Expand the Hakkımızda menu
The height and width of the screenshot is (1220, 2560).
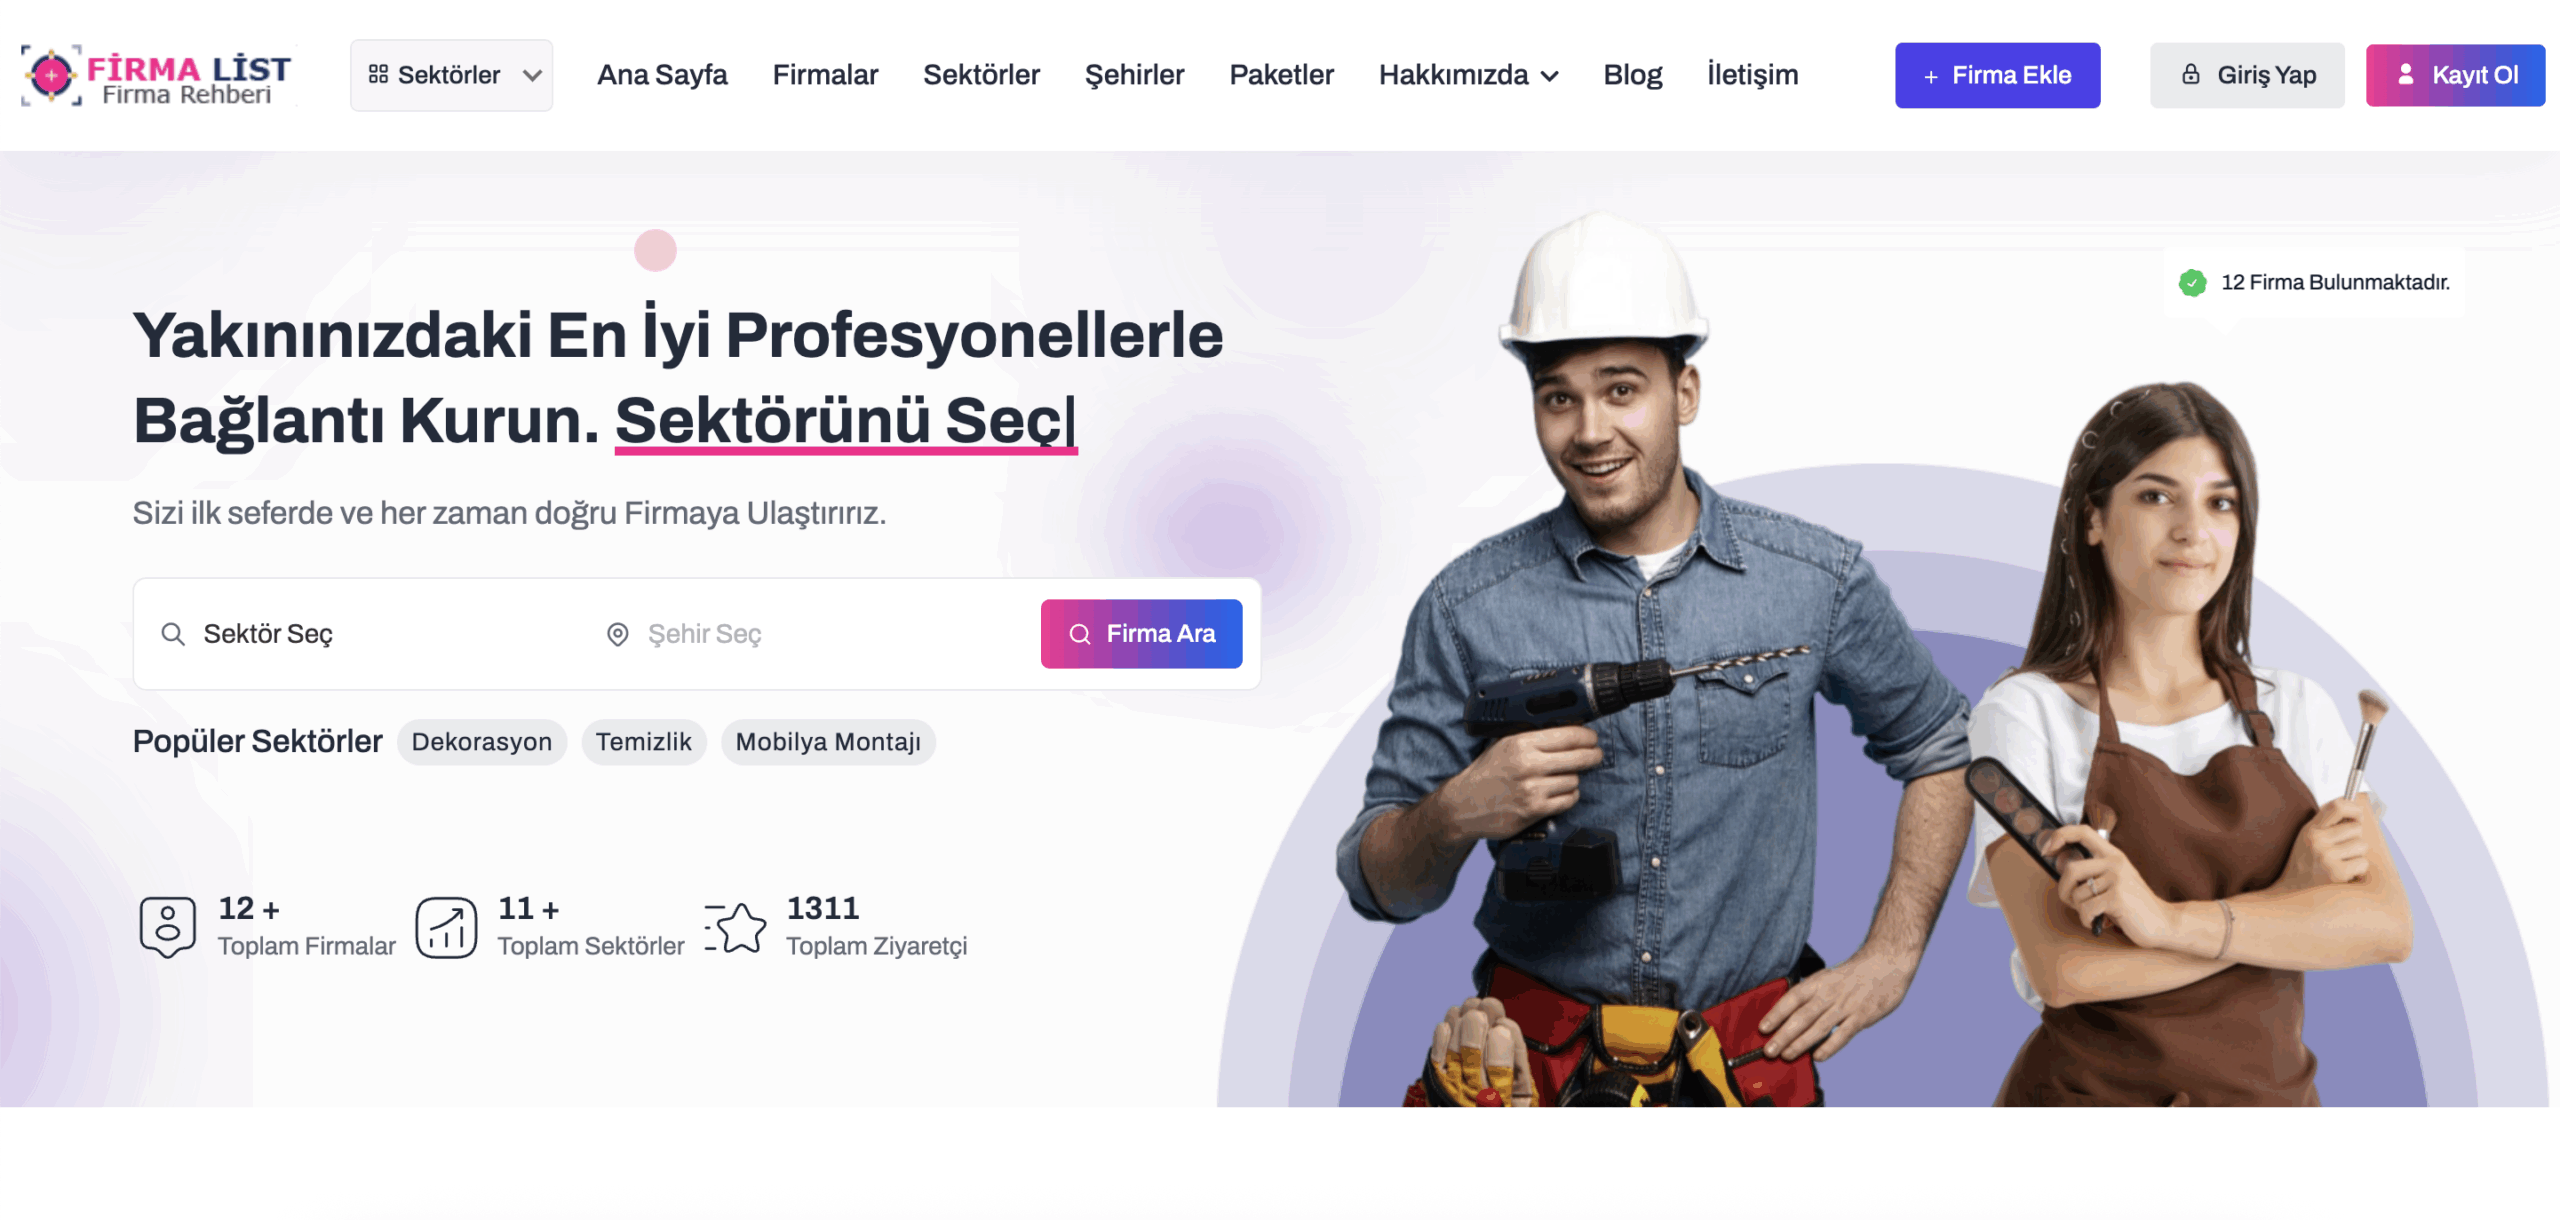(1468, 75)
